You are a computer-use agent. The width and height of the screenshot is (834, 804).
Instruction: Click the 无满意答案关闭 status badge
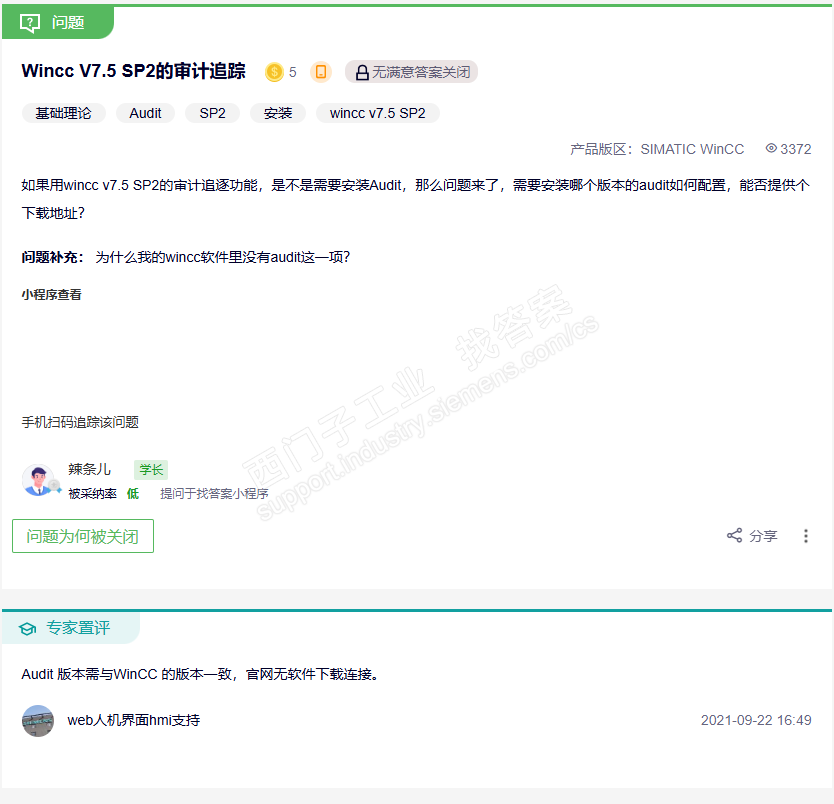[411, 72]
